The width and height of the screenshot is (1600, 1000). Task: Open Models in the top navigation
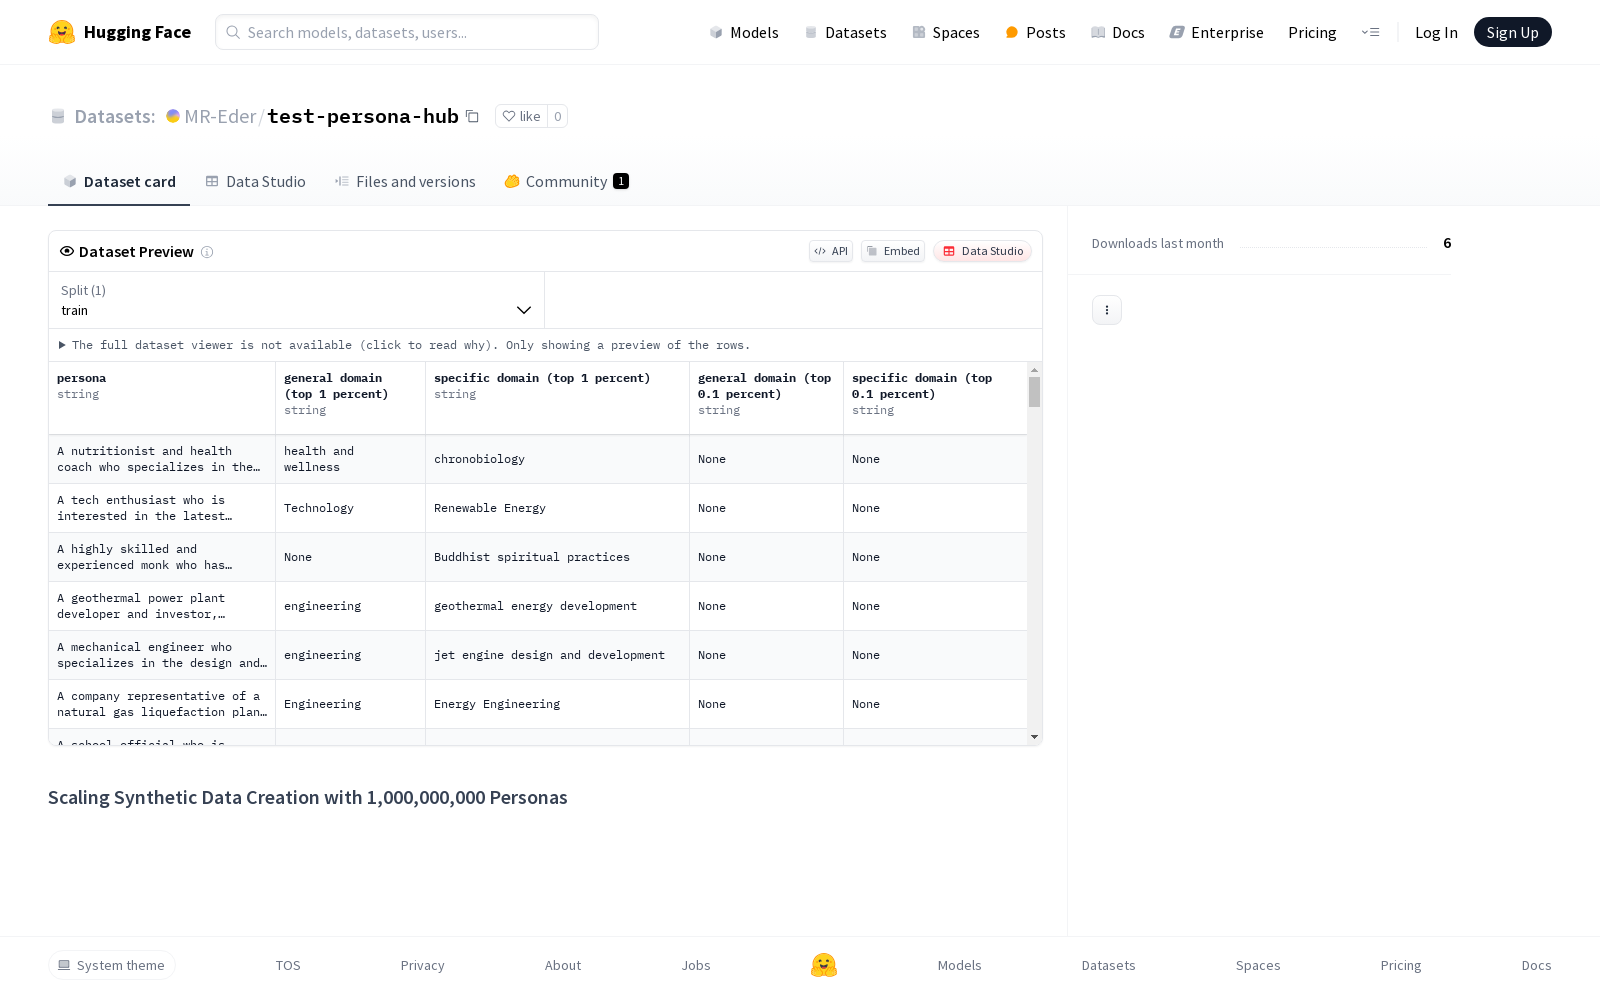coord(744,32)
